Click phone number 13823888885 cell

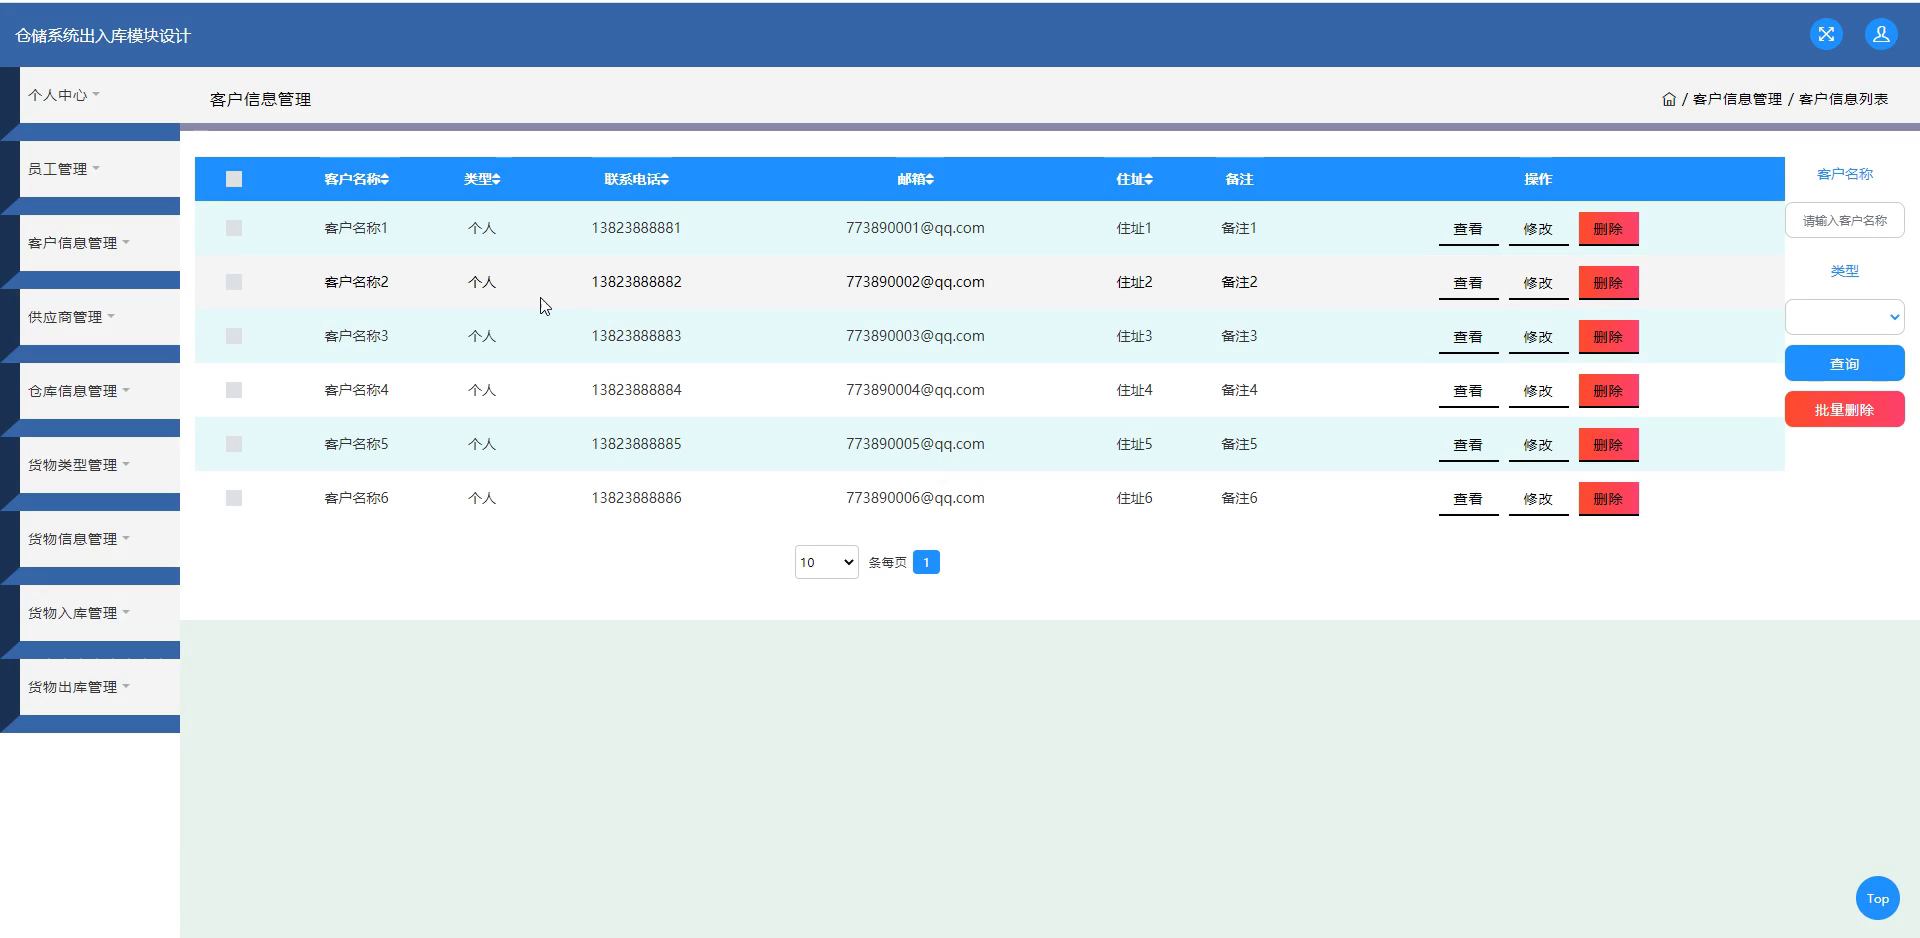(x=636, y=444)
